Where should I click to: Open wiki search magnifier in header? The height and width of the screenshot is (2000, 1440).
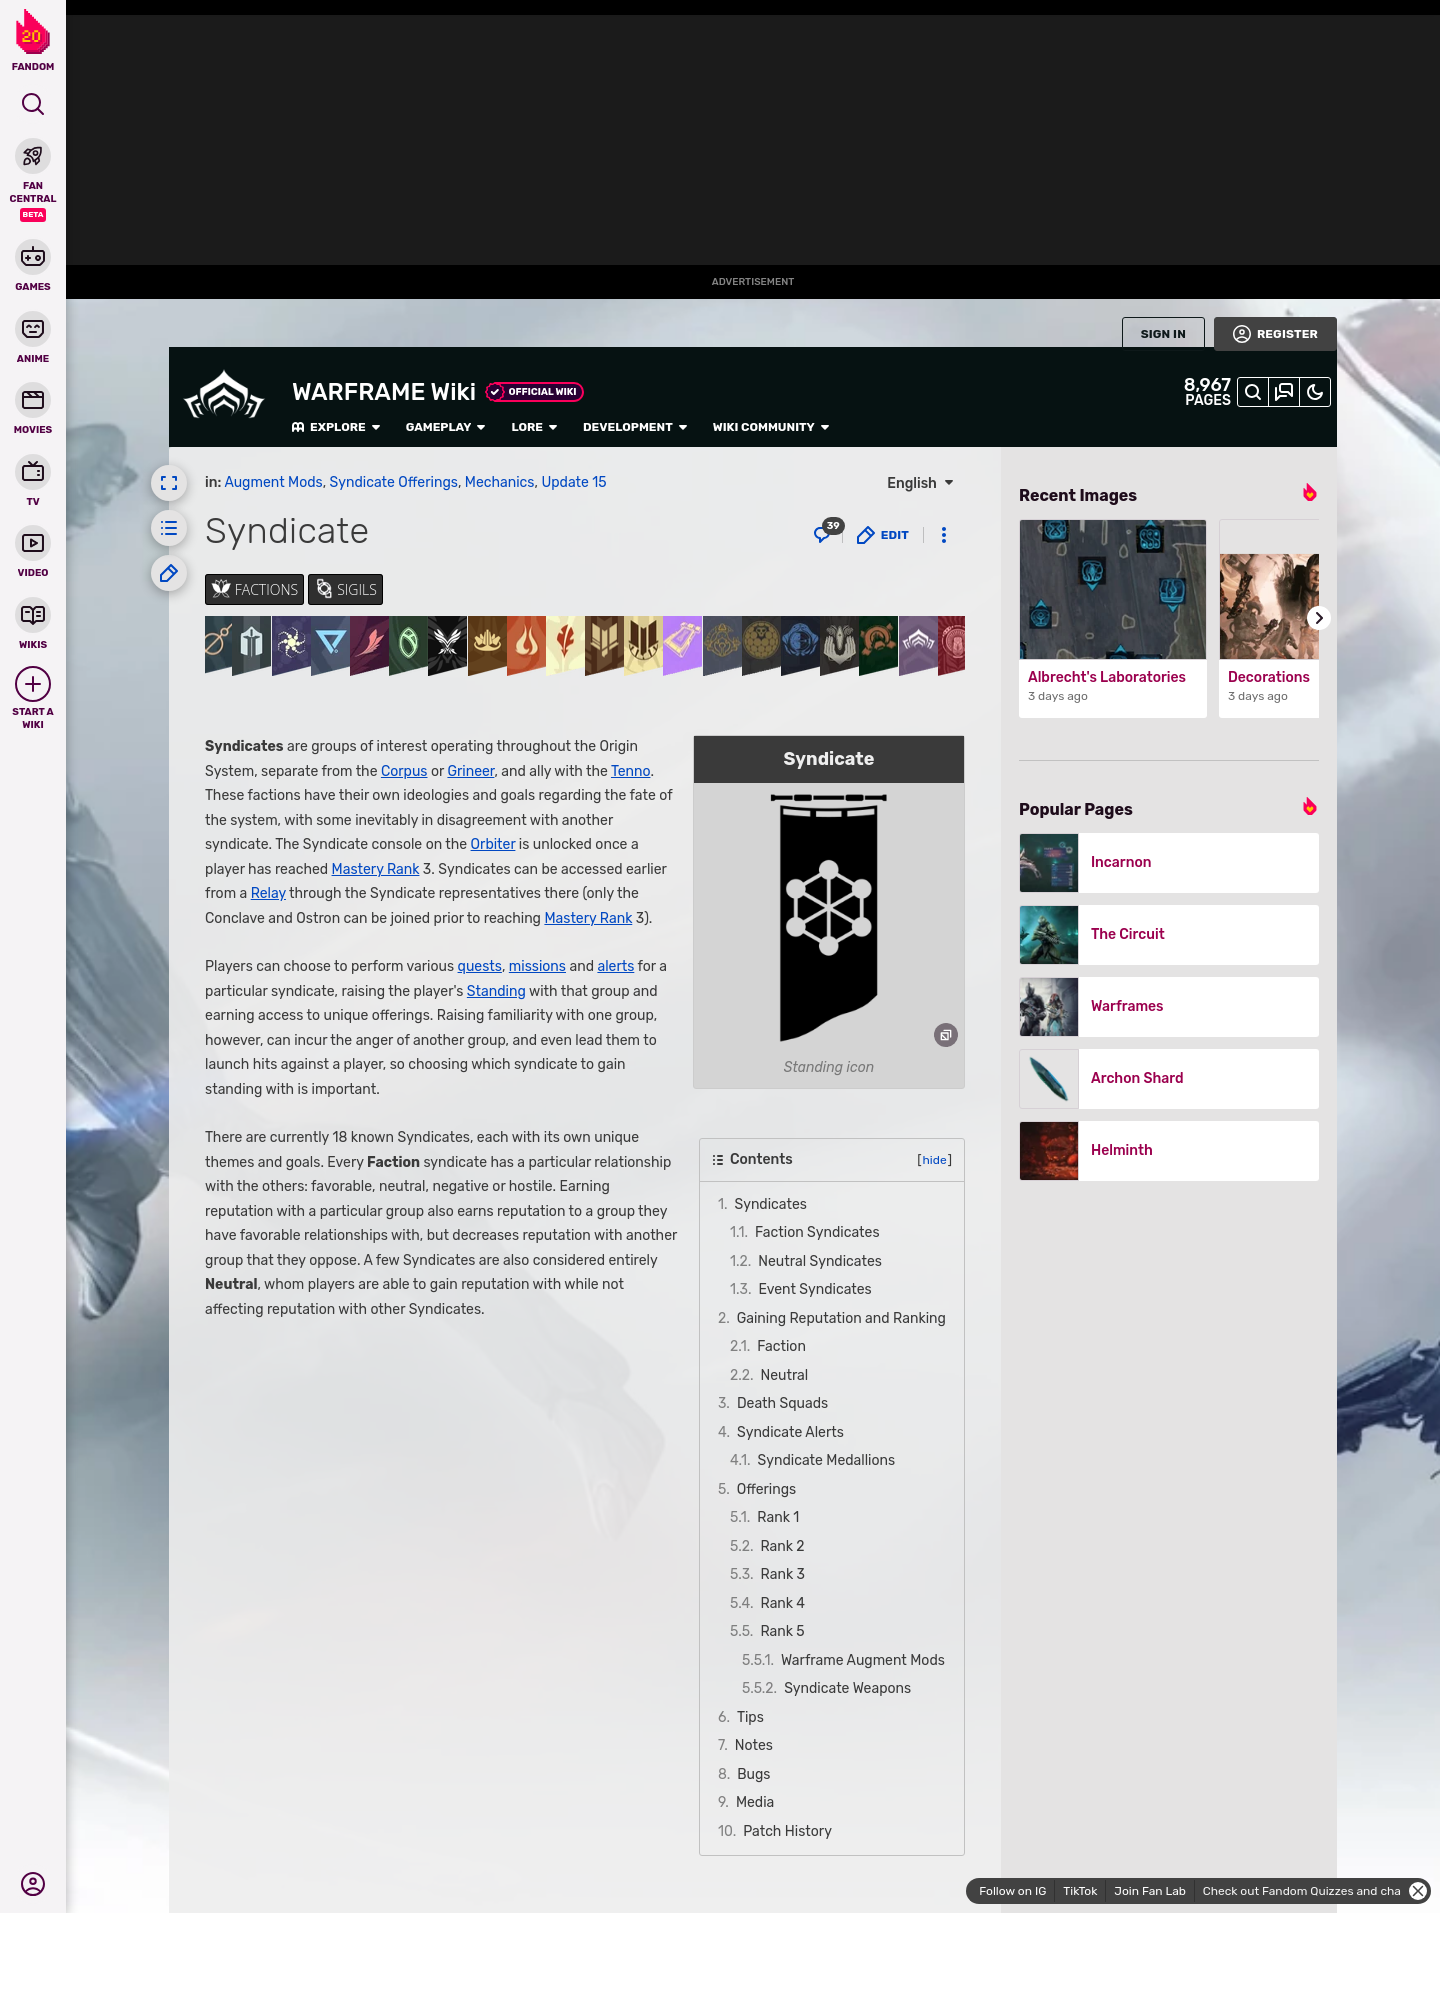click(1253, 392)
